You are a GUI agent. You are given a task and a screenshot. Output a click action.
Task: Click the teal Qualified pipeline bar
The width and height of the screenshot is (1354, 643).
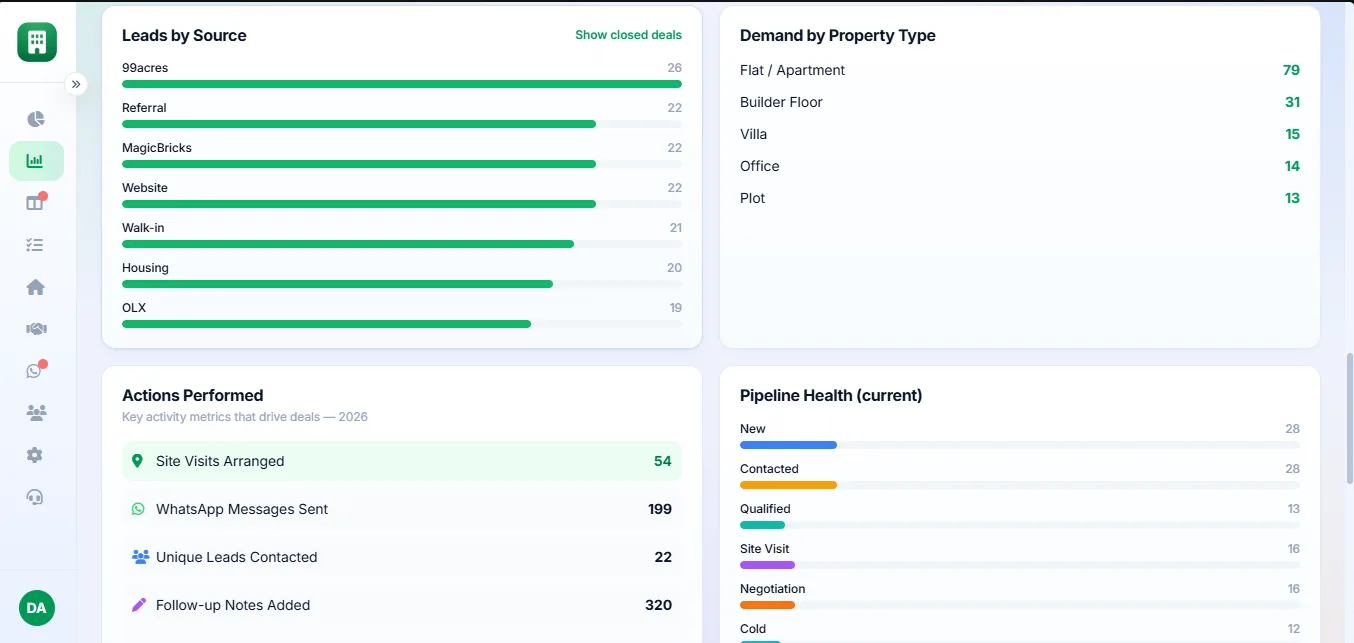762,525
